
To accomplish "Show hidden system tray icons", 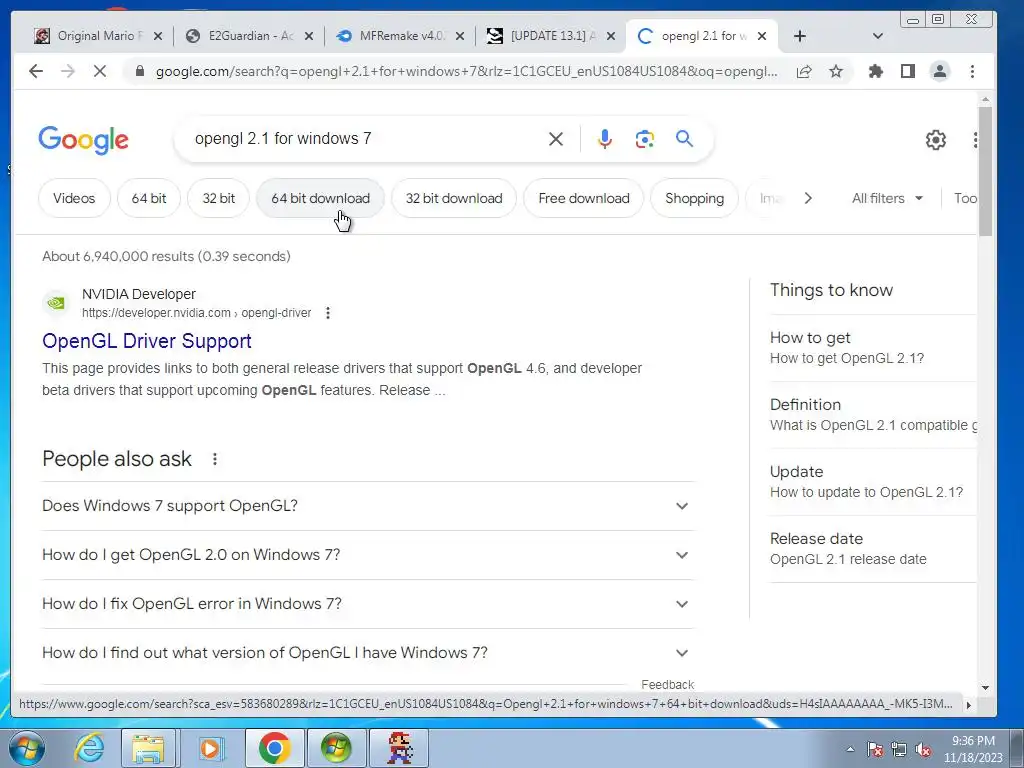I will 850,749.
